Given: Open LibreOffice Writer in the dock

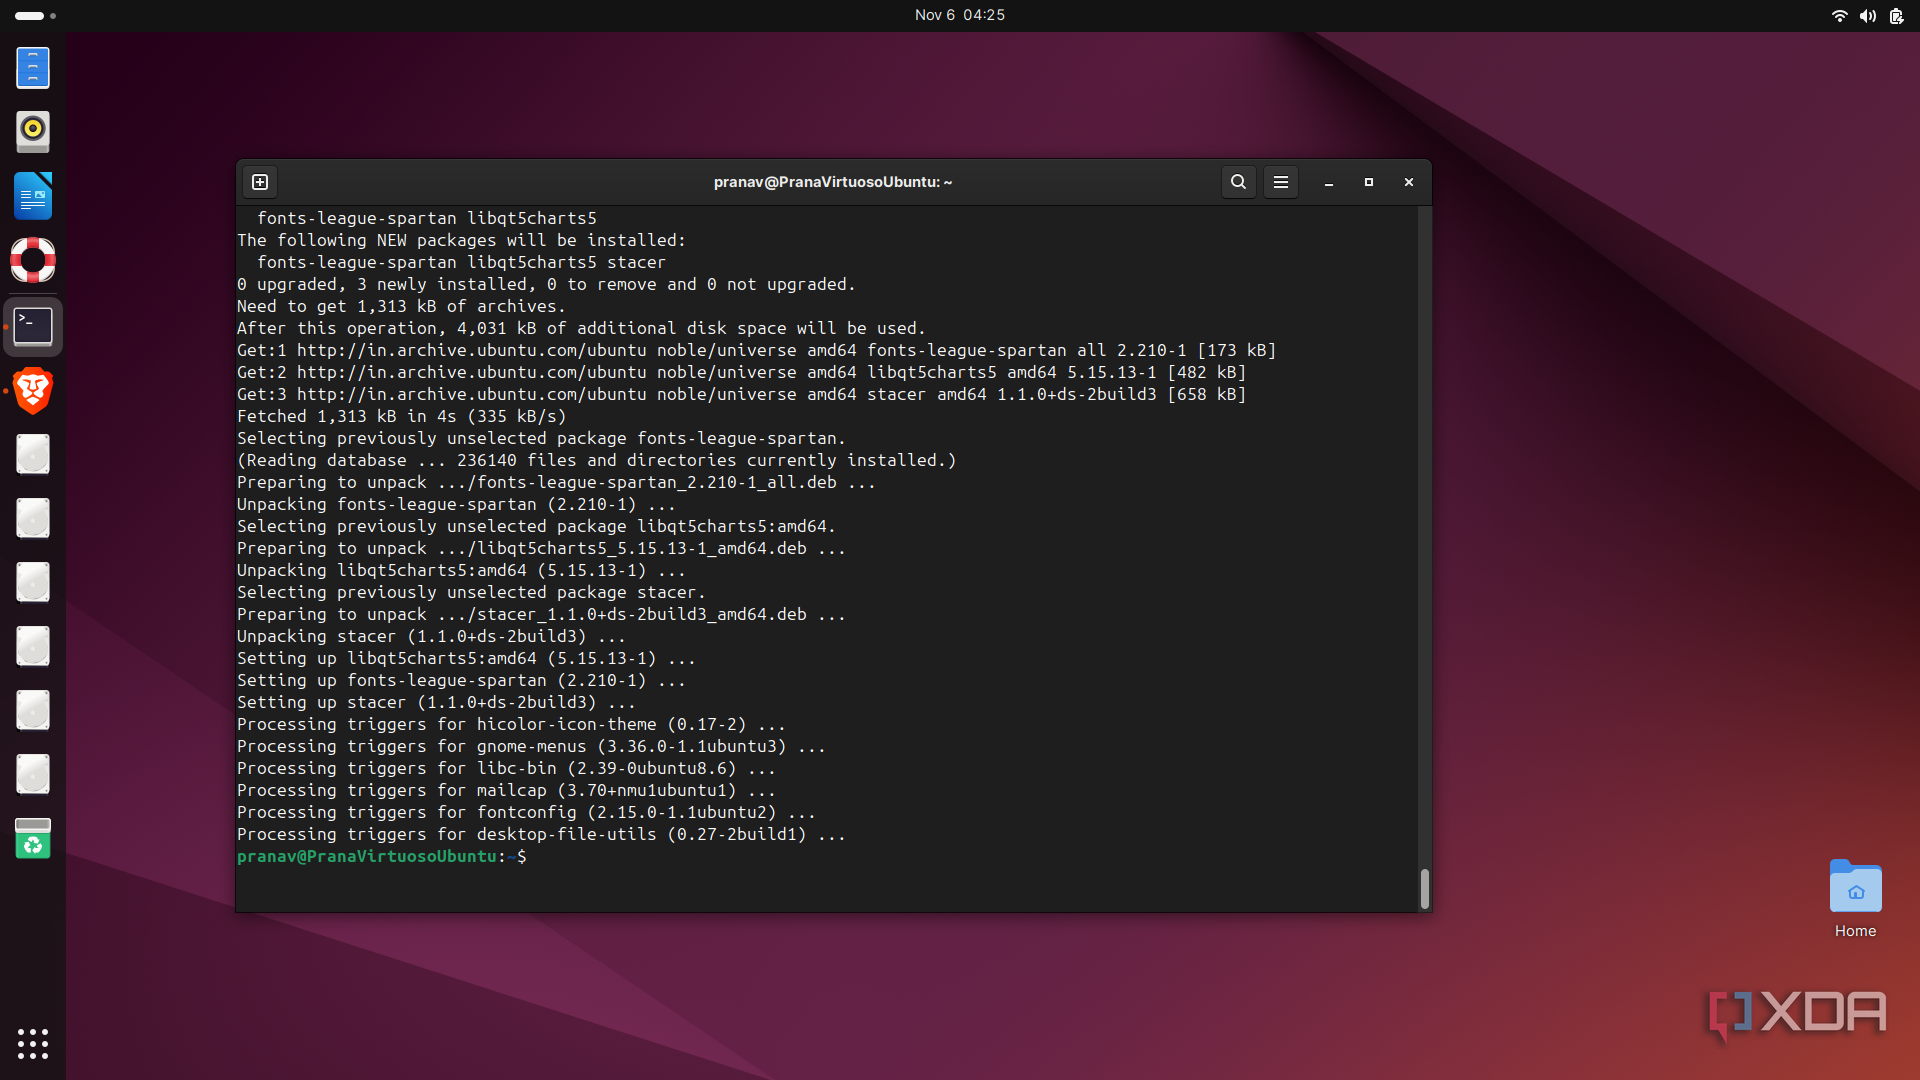Looking at the screenshot, I should [33, 196].
